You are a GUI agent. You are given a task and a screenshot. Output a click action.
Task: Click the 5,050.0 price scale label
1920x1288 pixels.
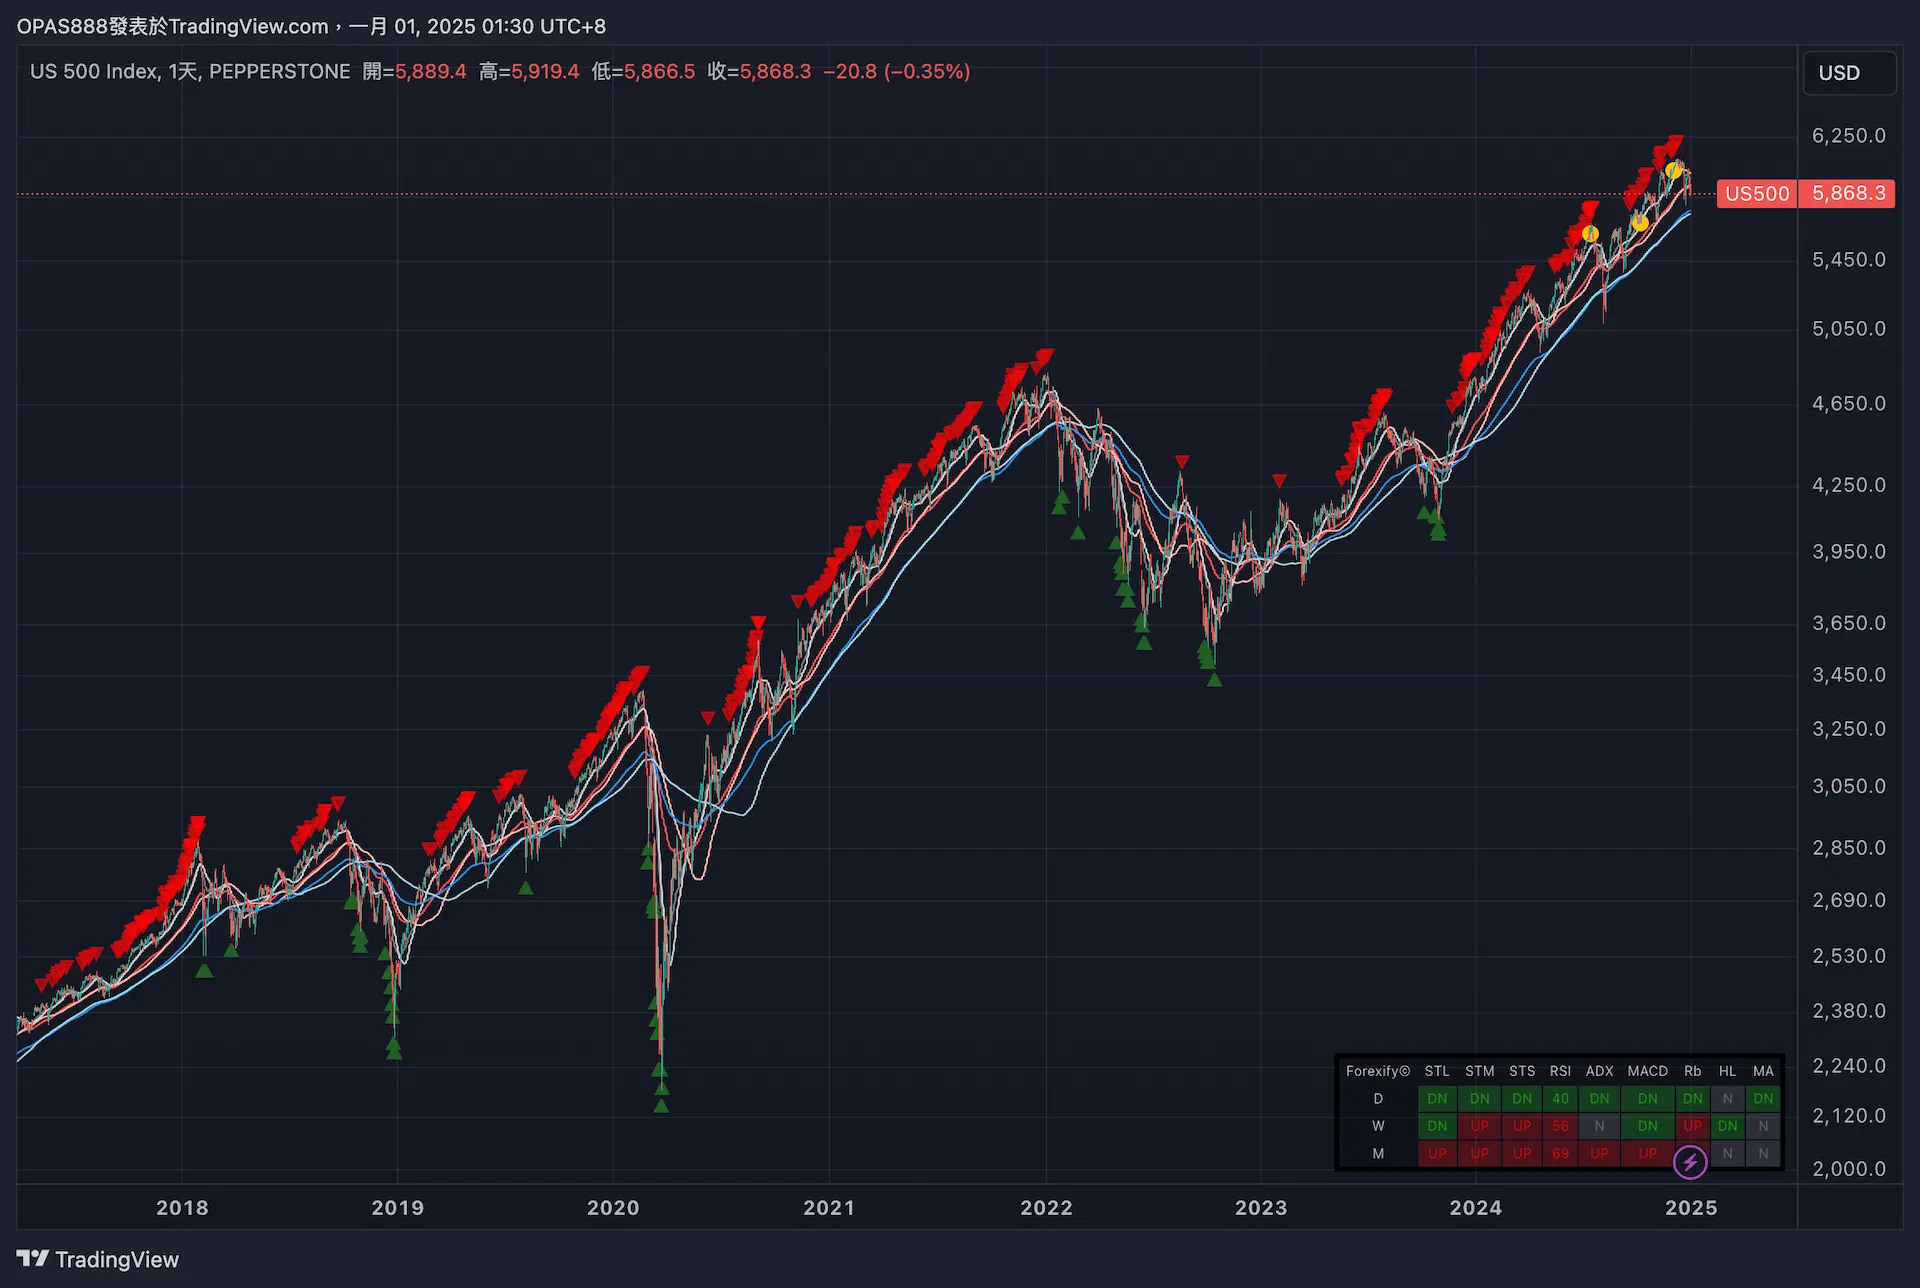1849,328
